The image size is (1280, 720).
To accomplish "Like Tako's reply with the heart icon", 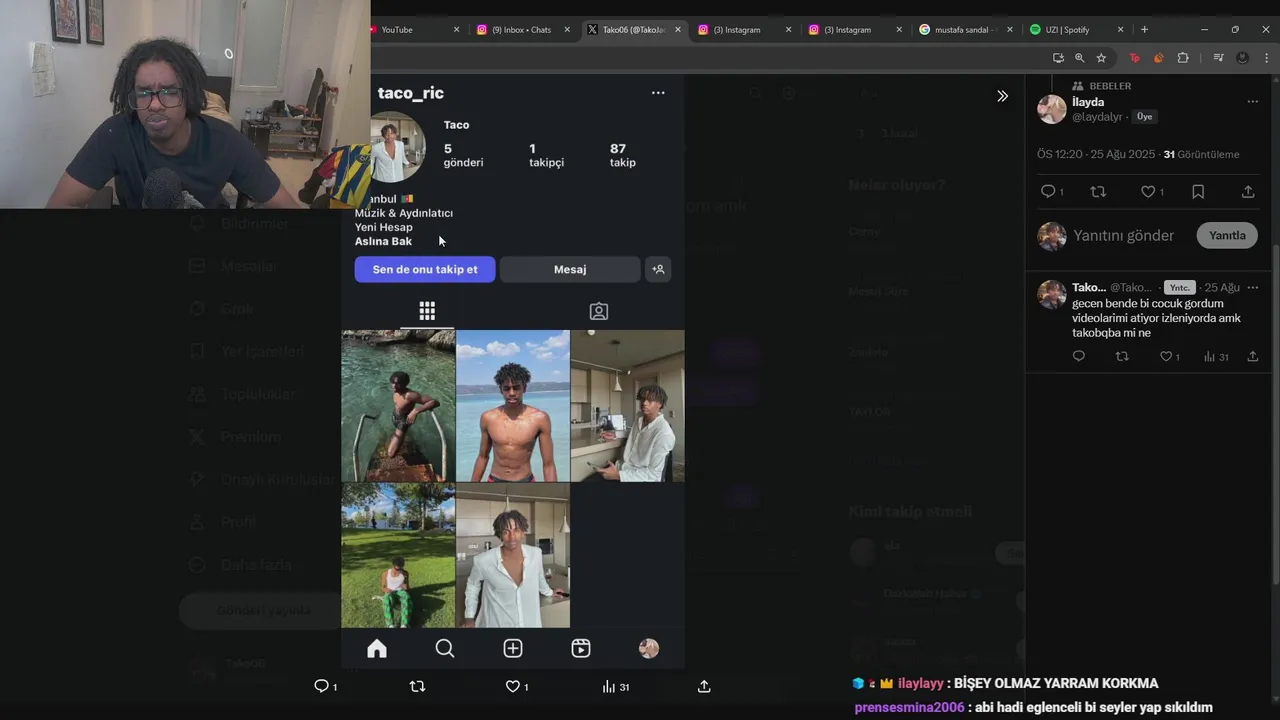I will (1165, 356).
